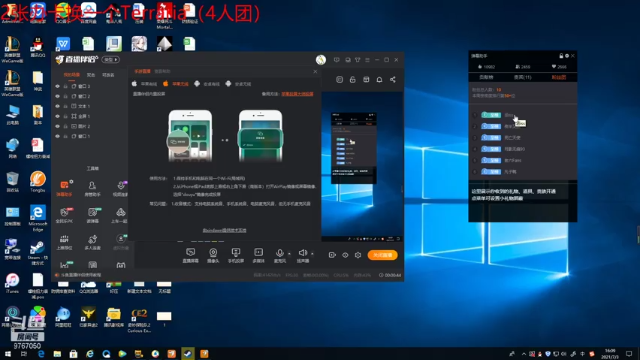This screenshot has width=640, height=360.
Task: Select the 苹果有线 connection option
Action: pos(144,84)
